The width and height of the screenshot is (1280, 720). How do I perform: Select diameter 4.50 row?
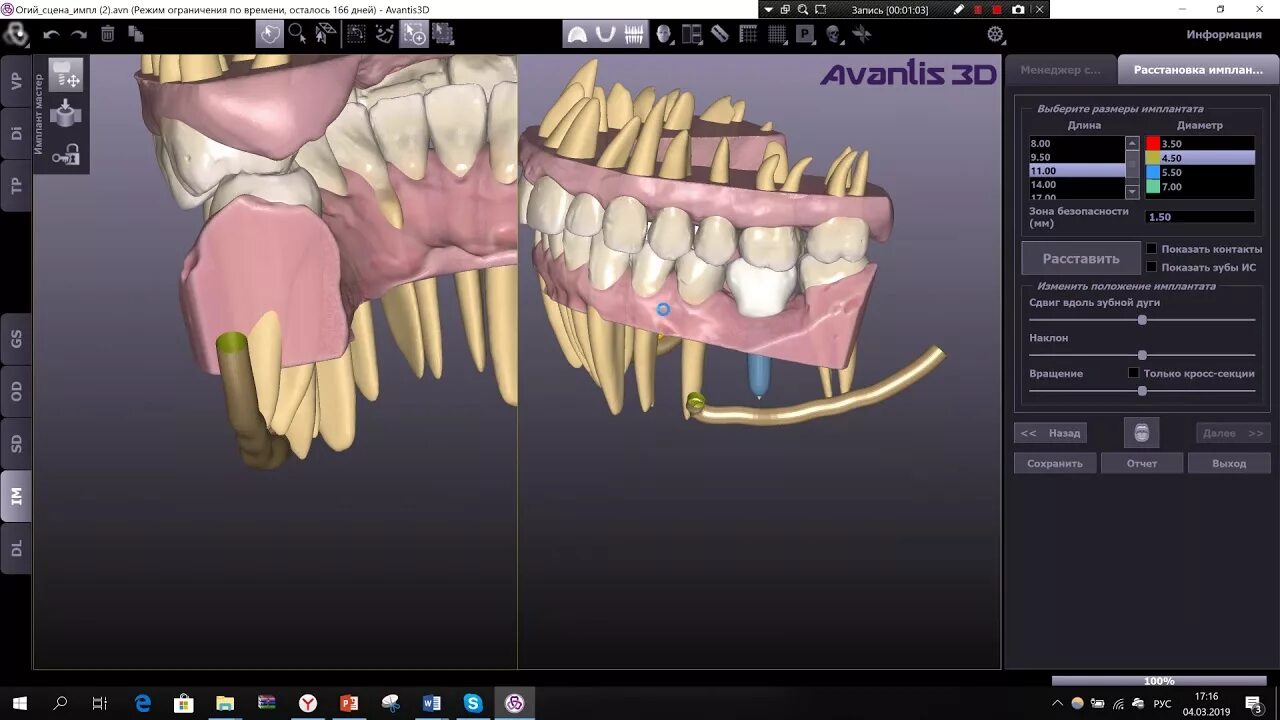(1200, 158)
